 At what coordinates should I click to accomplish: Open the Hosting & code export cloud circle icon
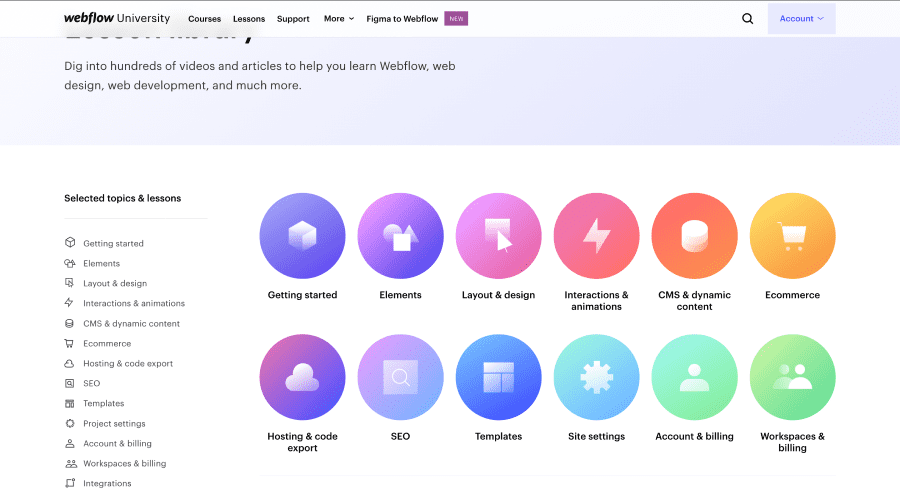coord(302,377)
